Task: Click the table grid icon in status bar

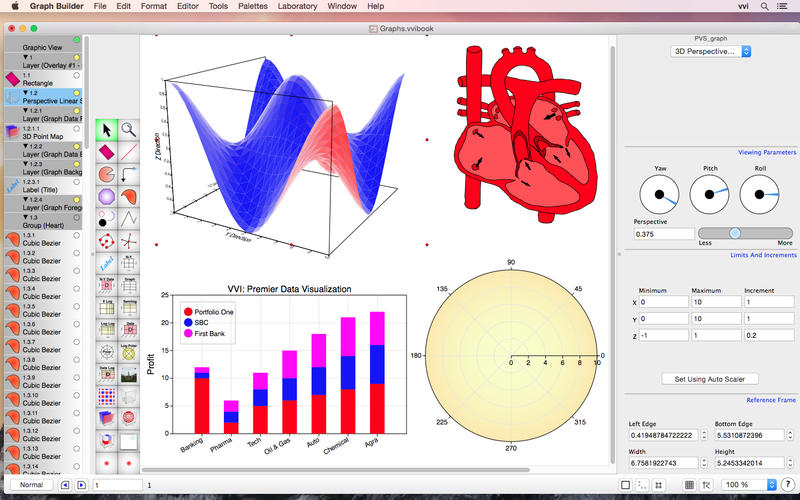Action: (x=689, y=485)
